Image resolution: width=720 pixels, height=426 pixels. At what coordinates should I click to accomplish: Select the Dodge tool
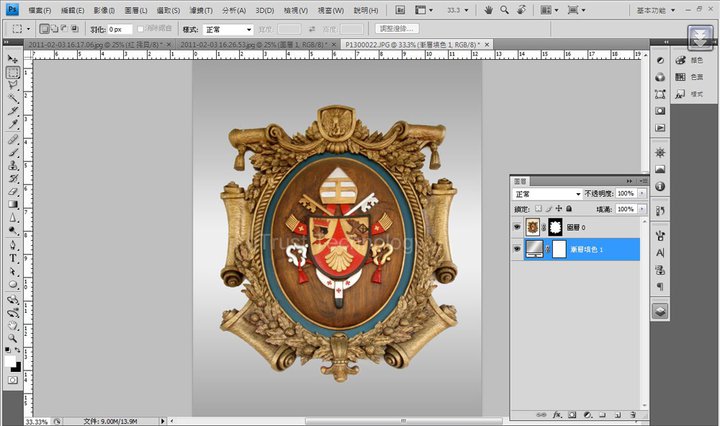click(x=13, y=230)
